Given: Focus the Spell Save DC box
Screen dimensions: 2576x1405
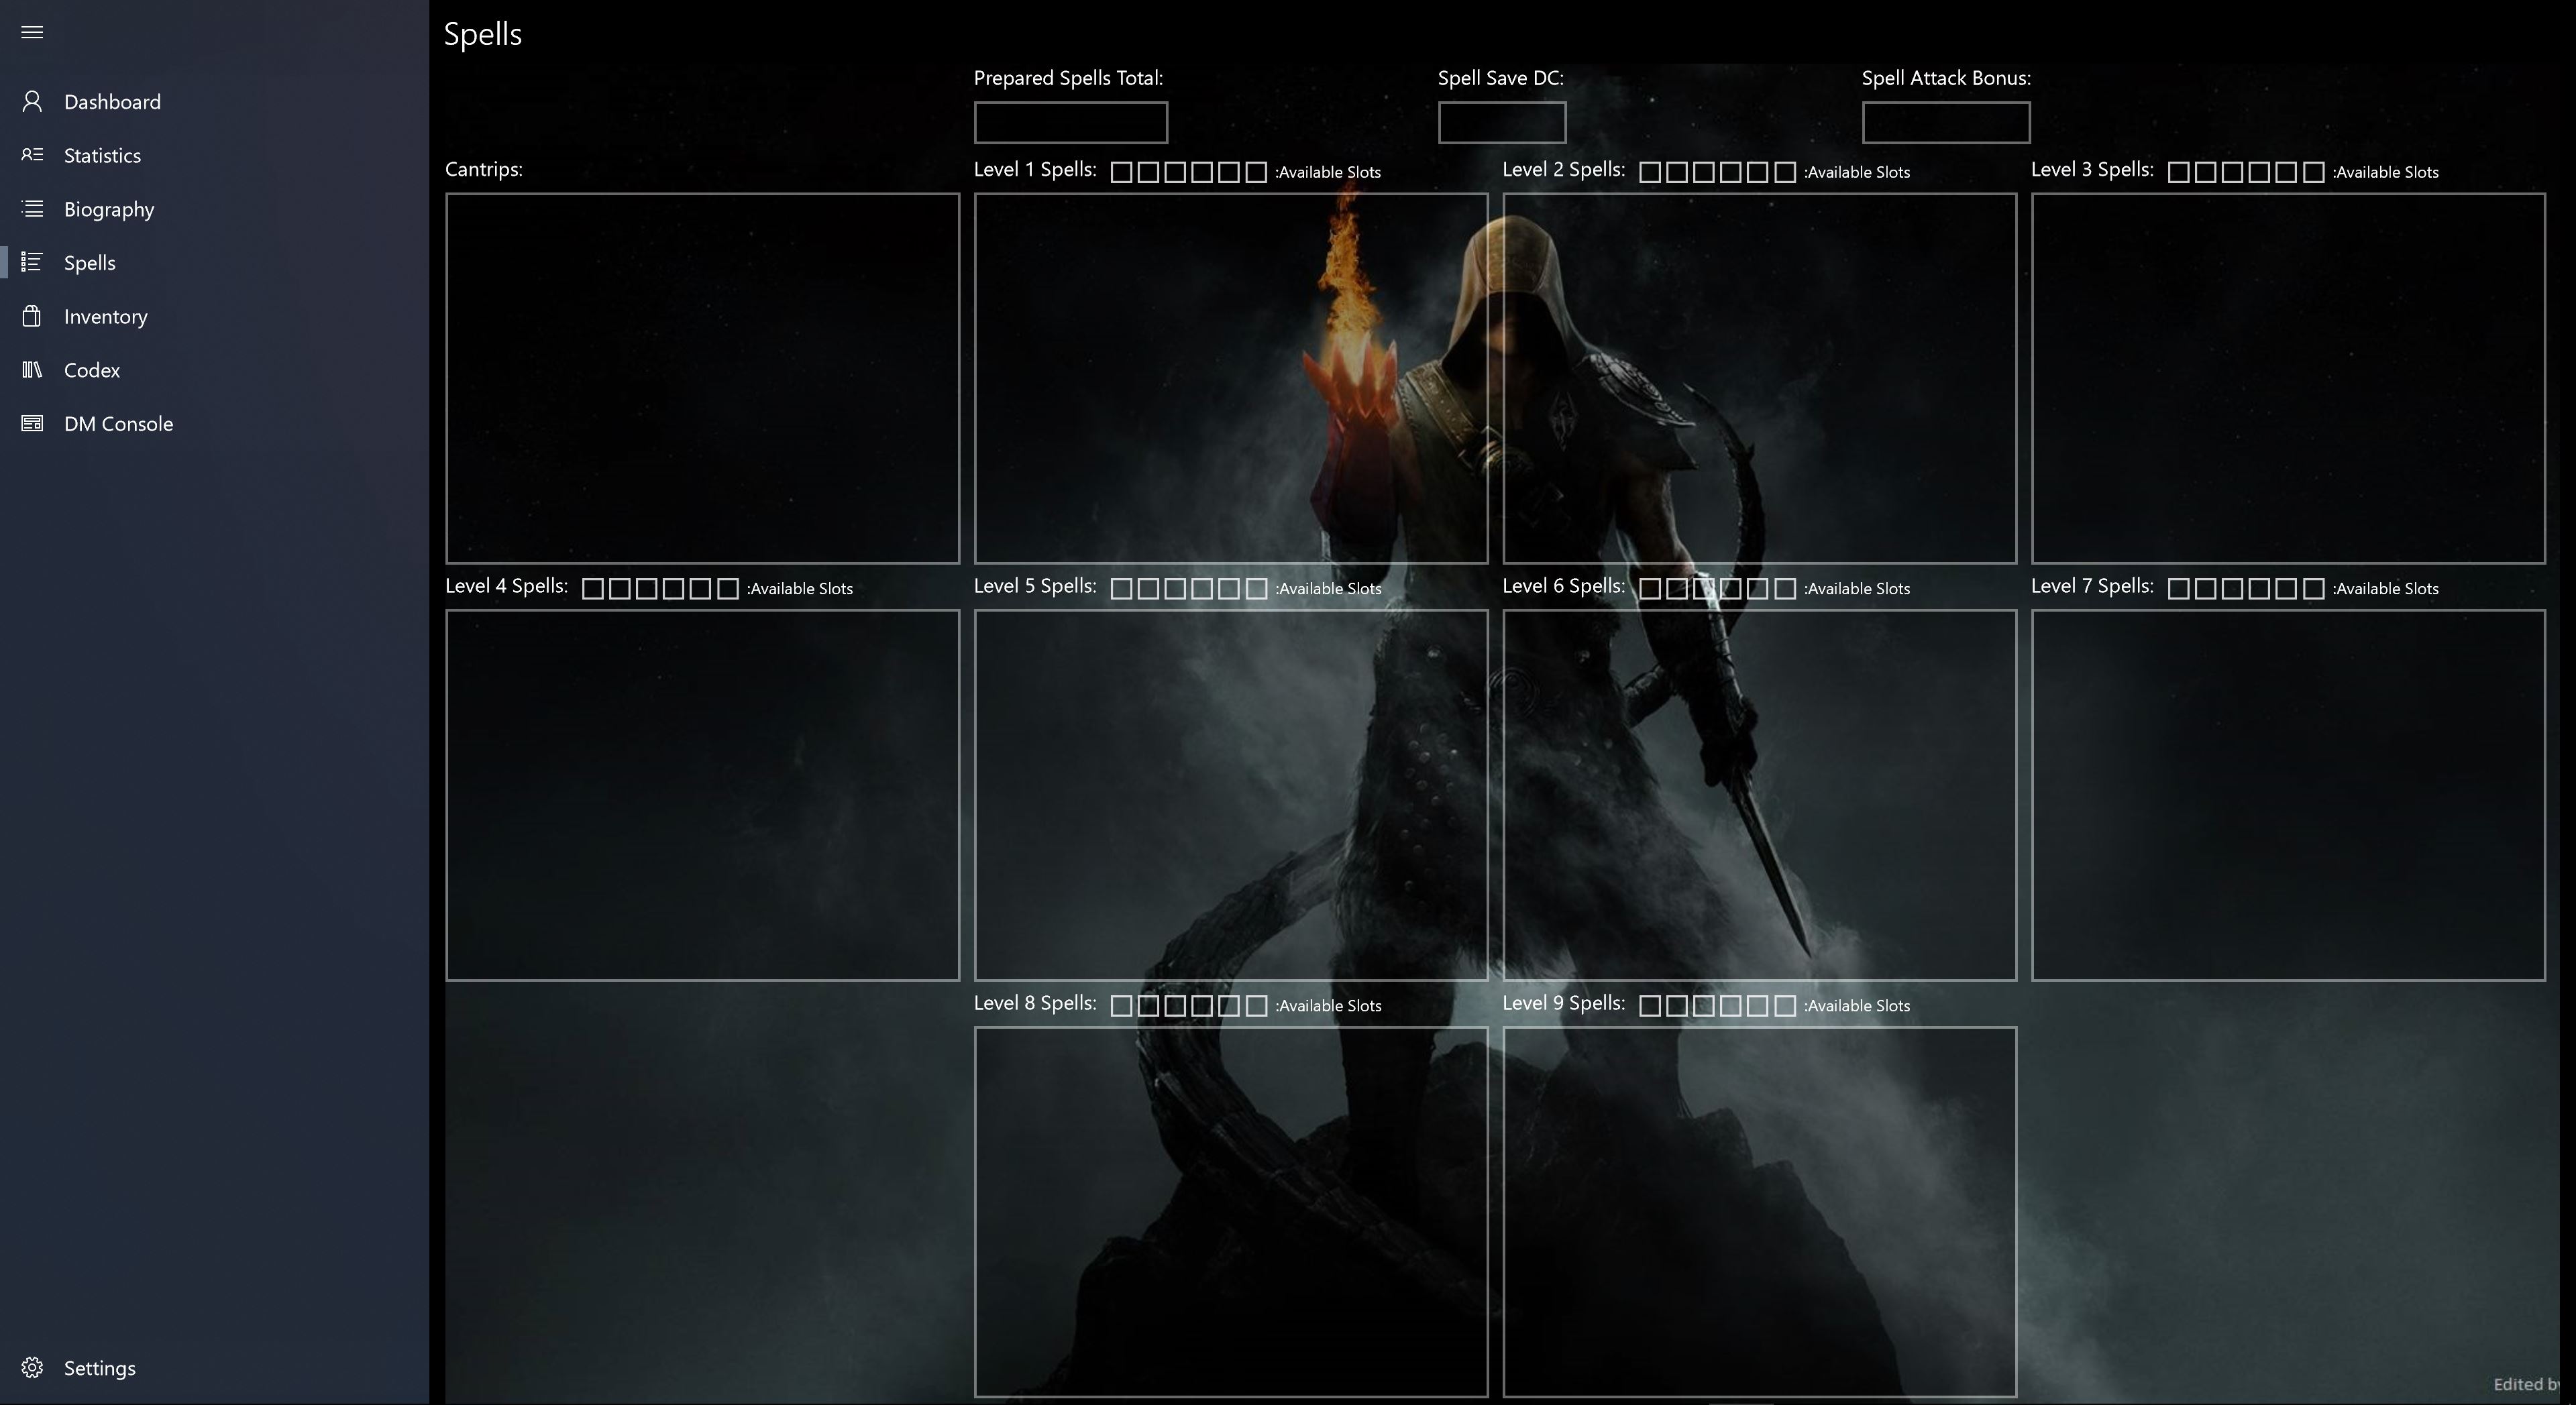Looking at the screenshot, I should click(1501, 122).
